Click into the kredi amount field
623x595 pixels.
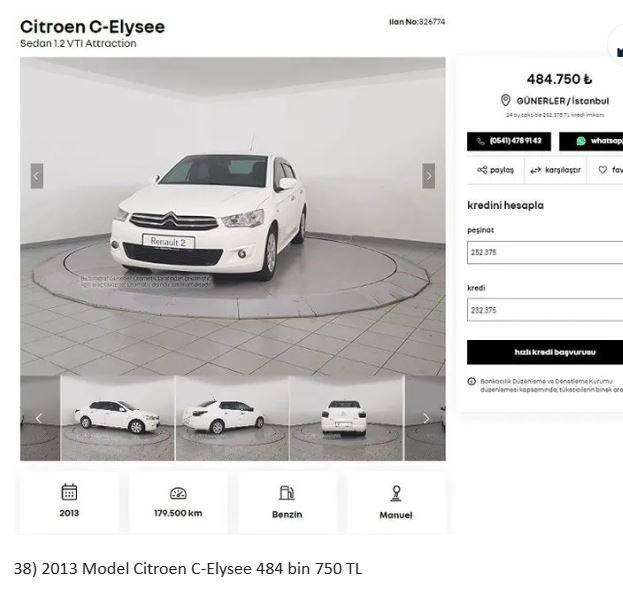(545, 310)
